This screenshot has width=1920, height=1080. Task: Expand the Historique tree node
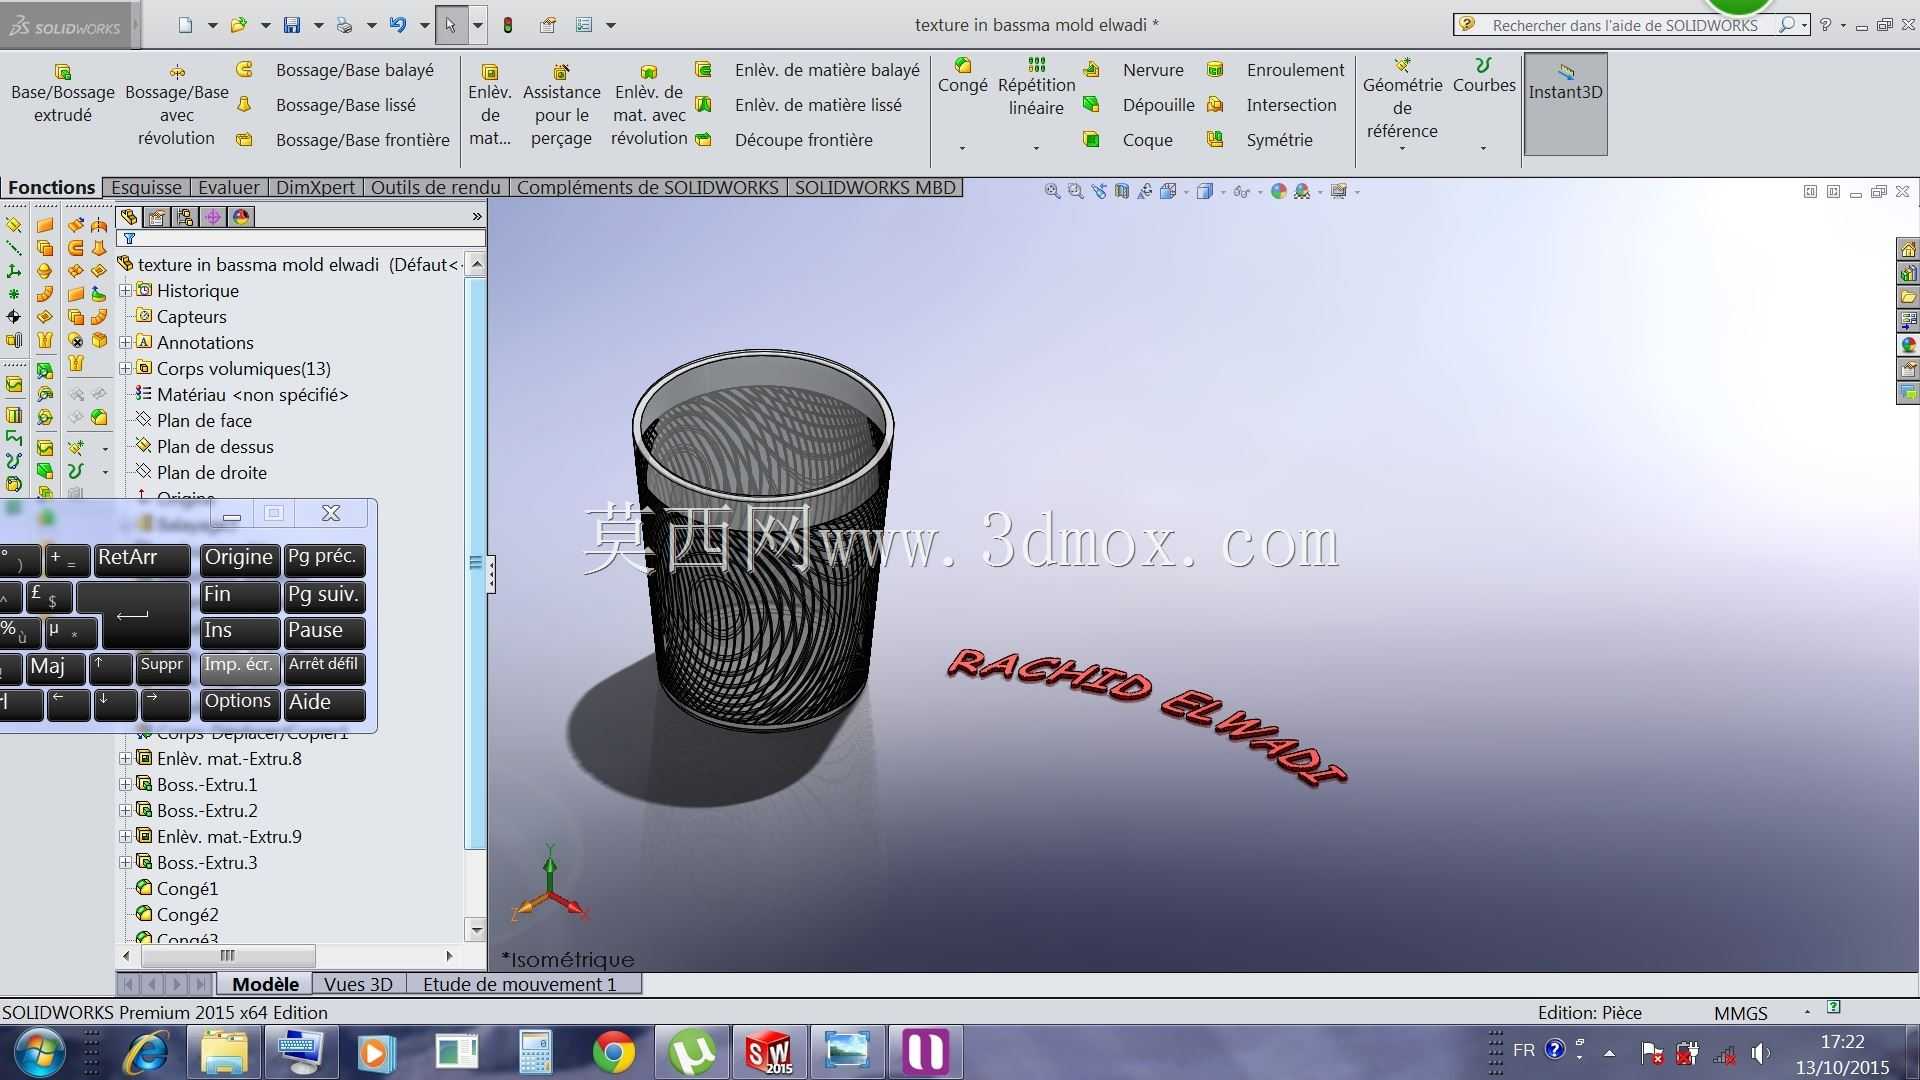point(125,290)
